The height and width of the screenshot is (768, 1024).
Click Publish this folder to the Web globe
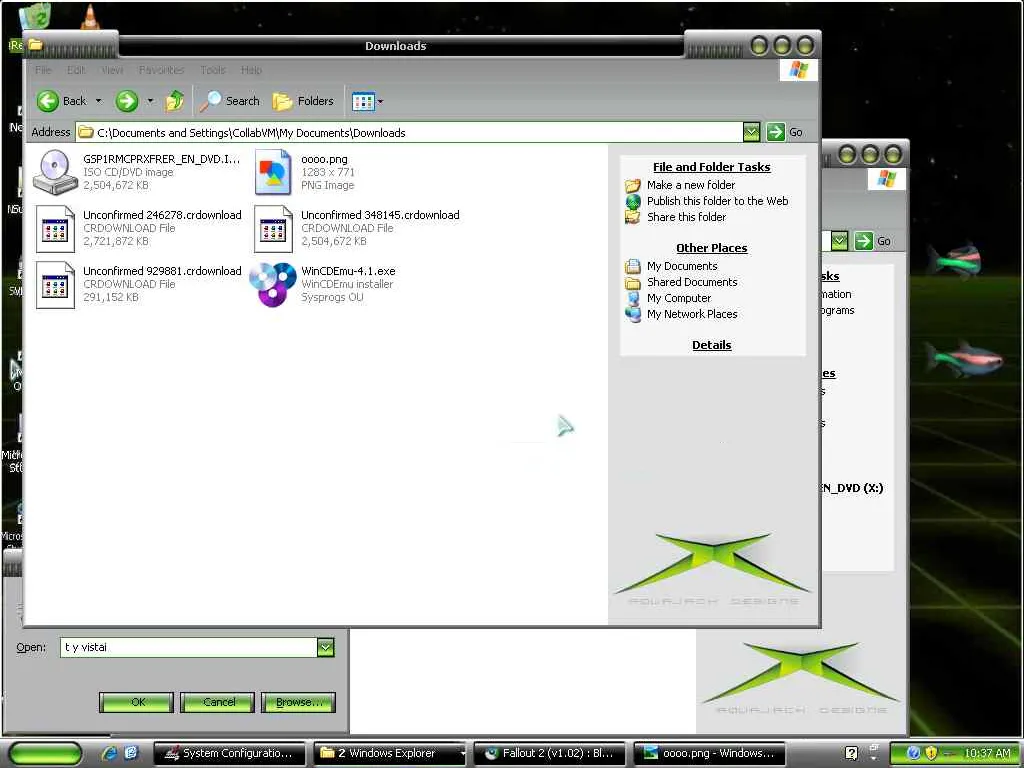pyautogui.click(x=633, y=201)
